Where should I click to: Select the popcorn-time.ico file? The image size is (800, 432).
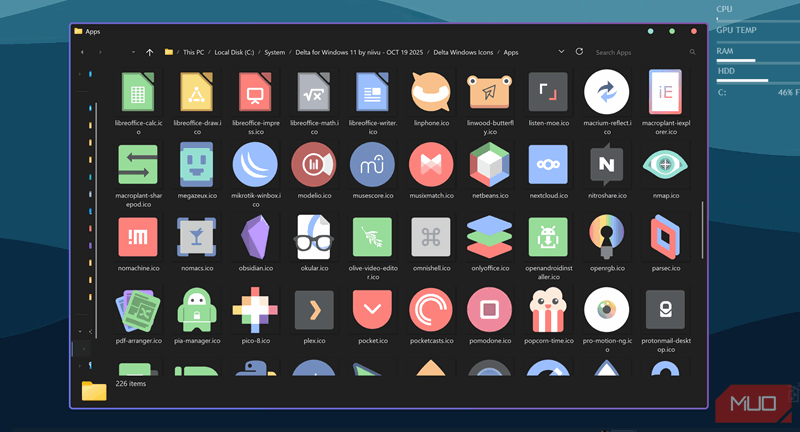click(x=548, y=310)
